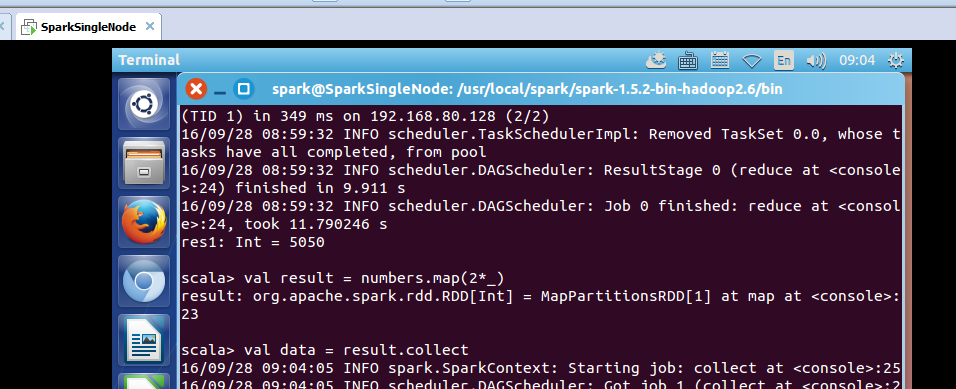Open the network Wi-Fi indicator menu
The height and width of the screenshot is (389, 956).
click(x=752, y=61)
